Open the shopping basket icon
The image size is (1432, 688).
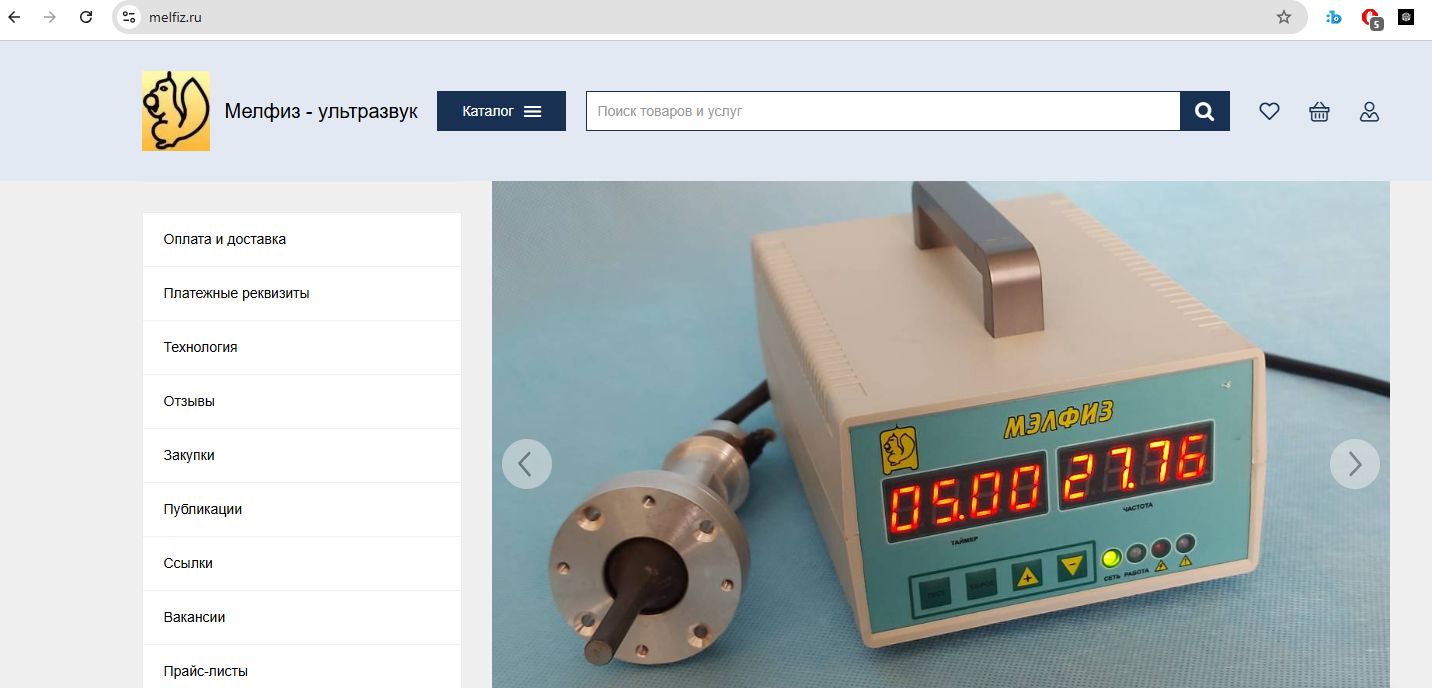point(1319,111)
